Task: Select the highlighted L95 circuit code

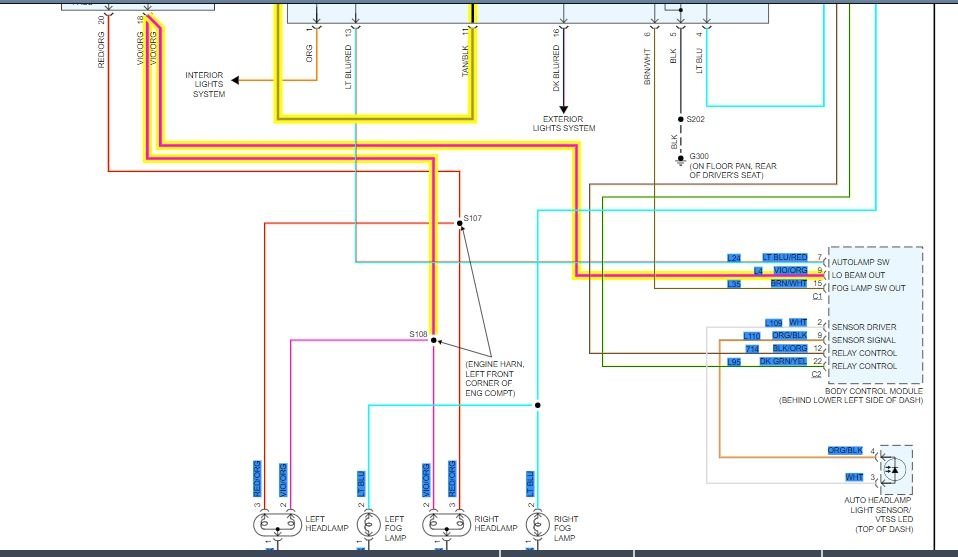Action: pos(734,362)
